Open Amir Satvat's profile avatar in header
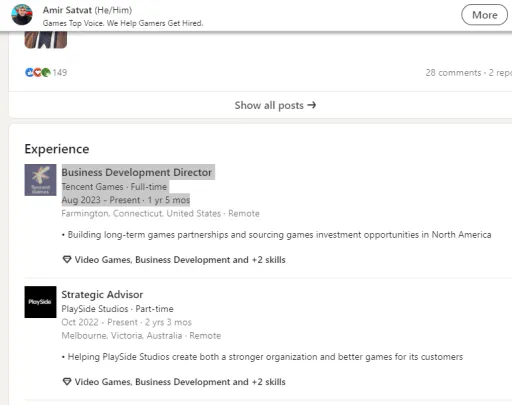 click(x=22, y=15)
